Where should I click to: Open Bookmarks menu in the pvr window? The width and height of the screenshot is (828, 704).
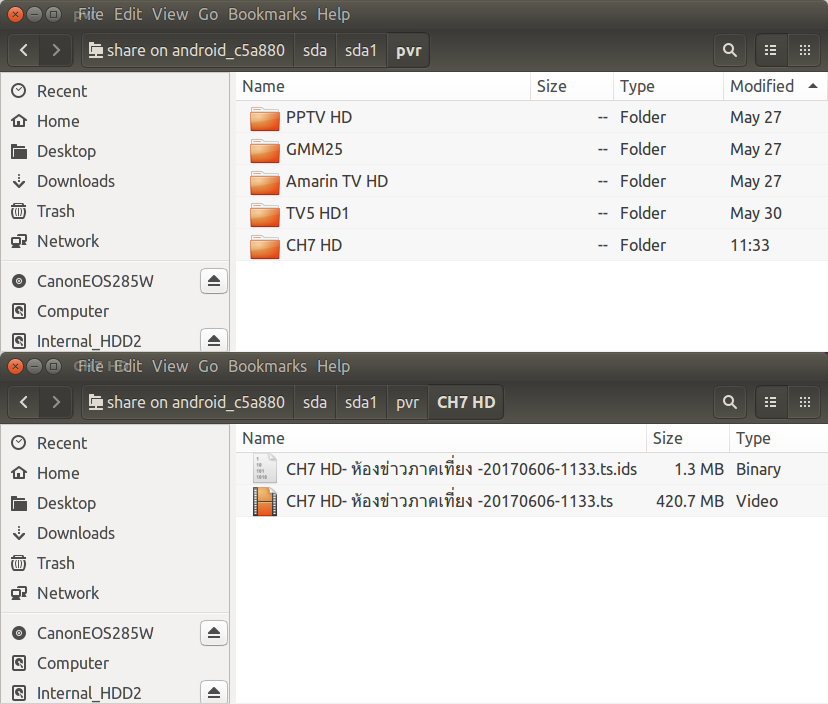[x=267, y=14]
